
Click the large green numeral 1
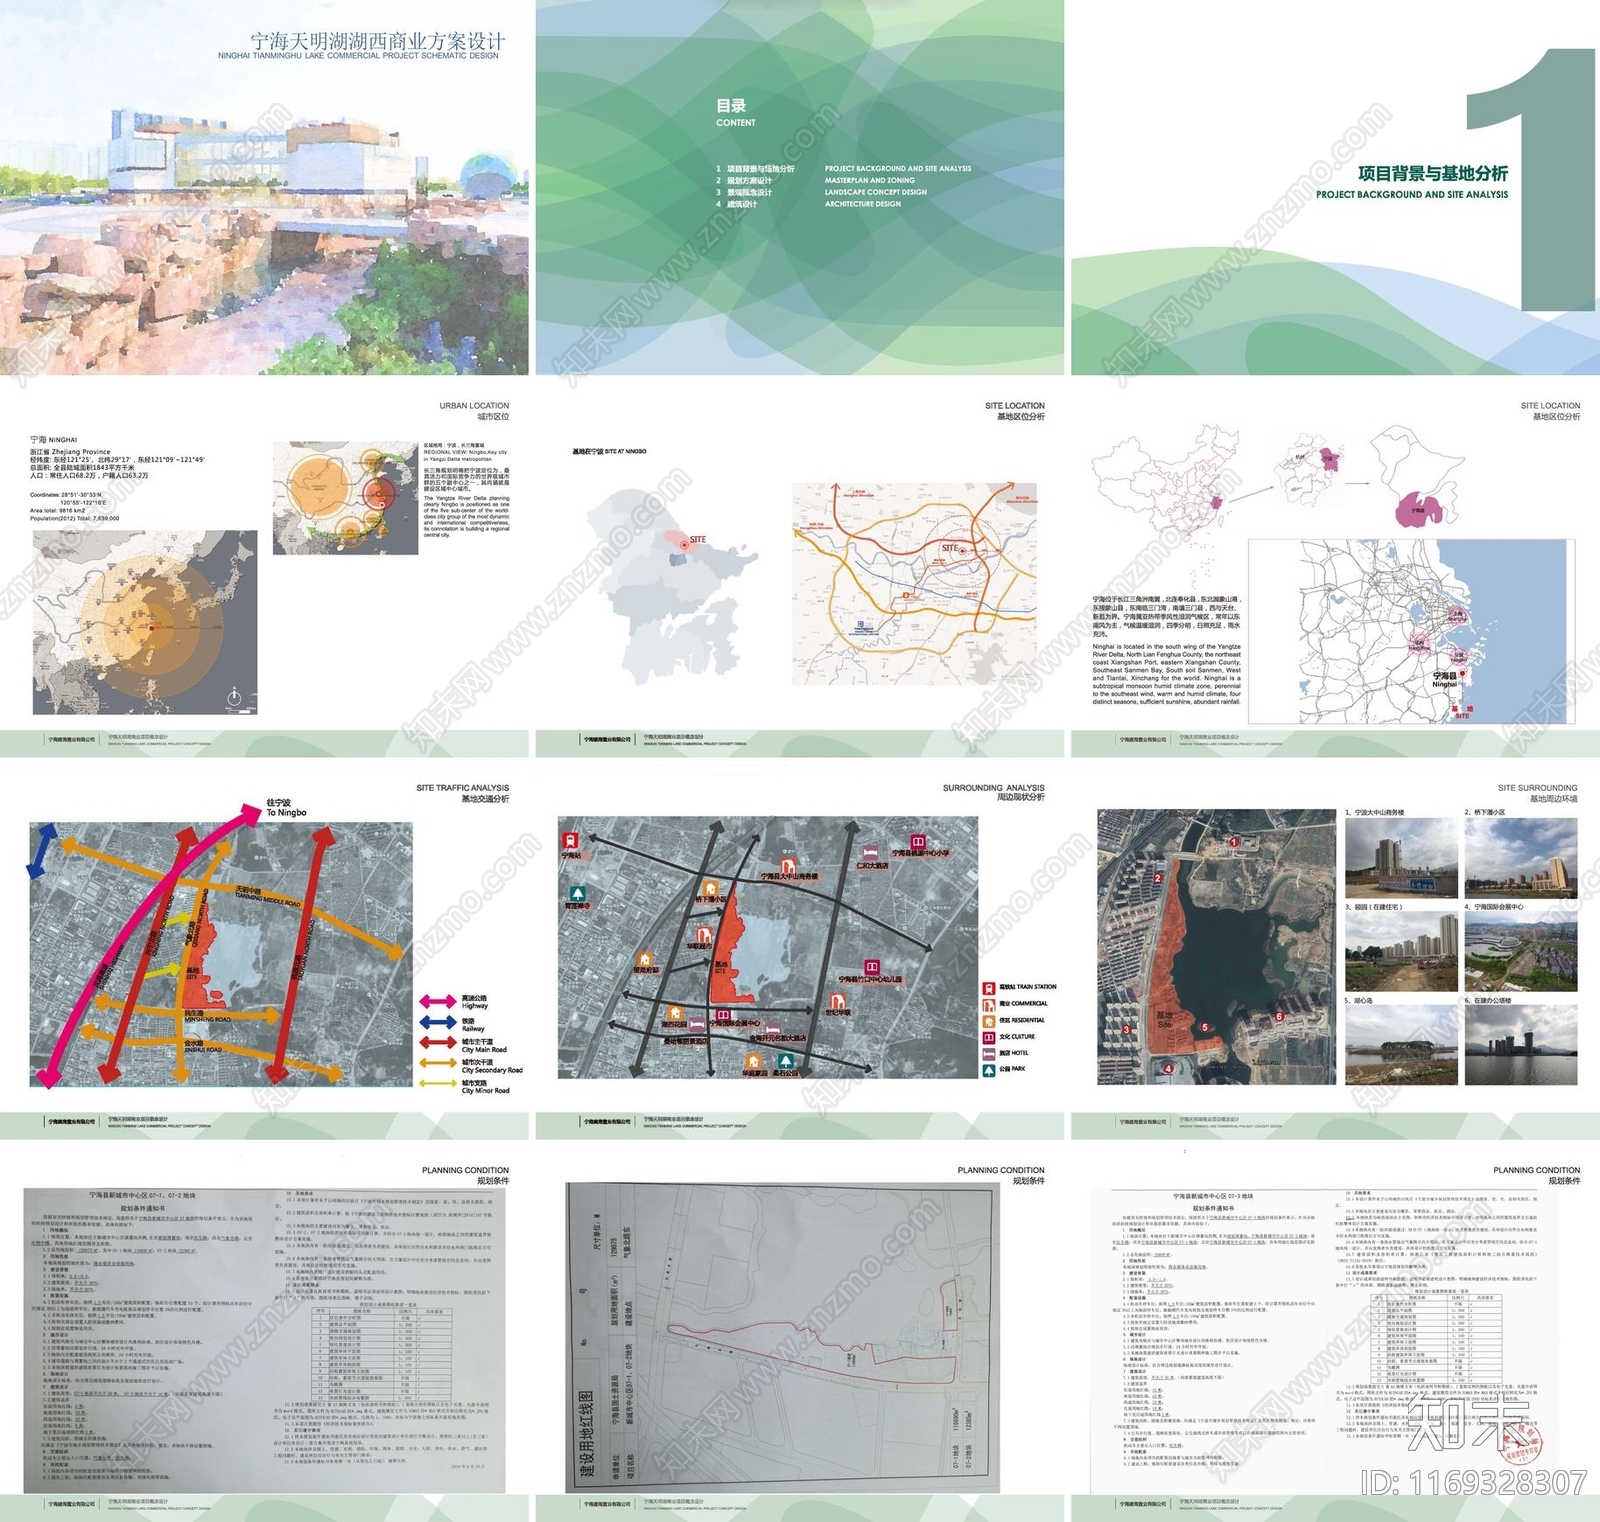[1529, 180]
